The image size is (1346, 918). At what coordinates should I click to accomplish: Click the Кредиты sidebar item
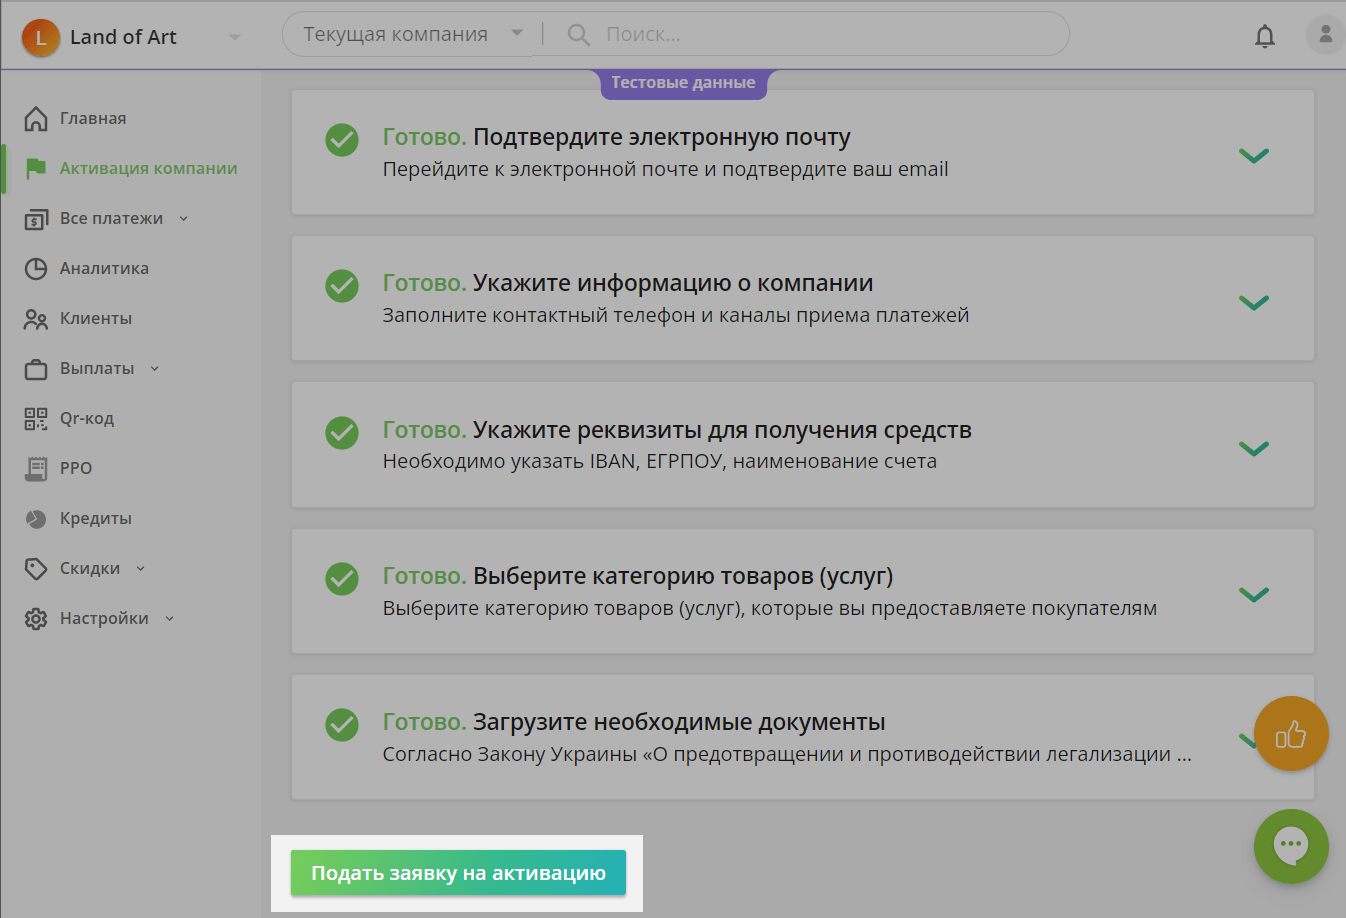point(95,518)
